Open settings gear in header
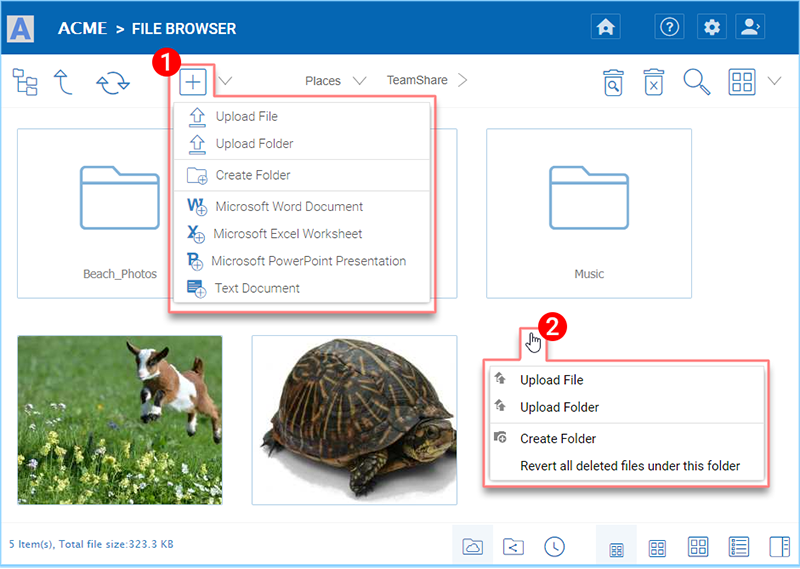This screenshot has width=800, height=569. coord(711,28)
